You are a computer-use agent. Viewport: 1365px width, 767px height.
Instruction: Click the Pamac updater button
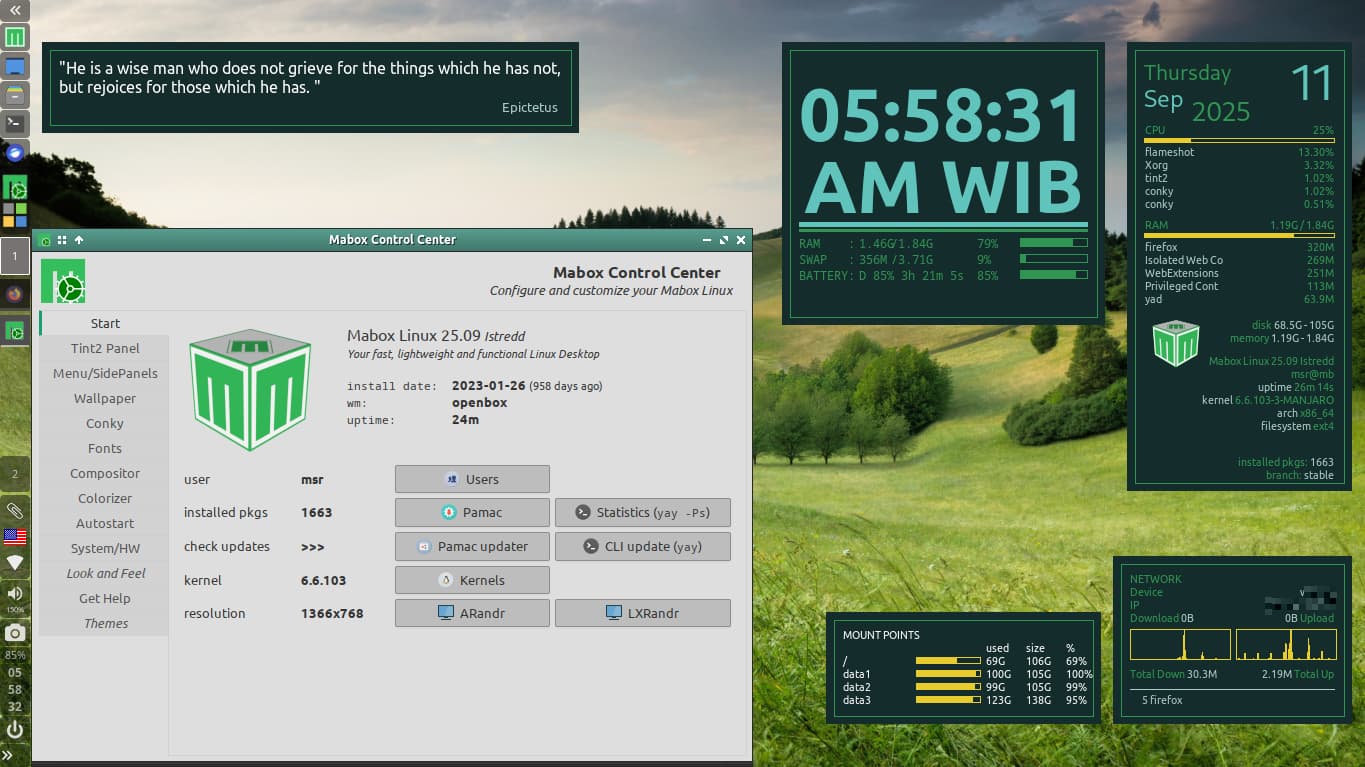[x=472, y=547]
